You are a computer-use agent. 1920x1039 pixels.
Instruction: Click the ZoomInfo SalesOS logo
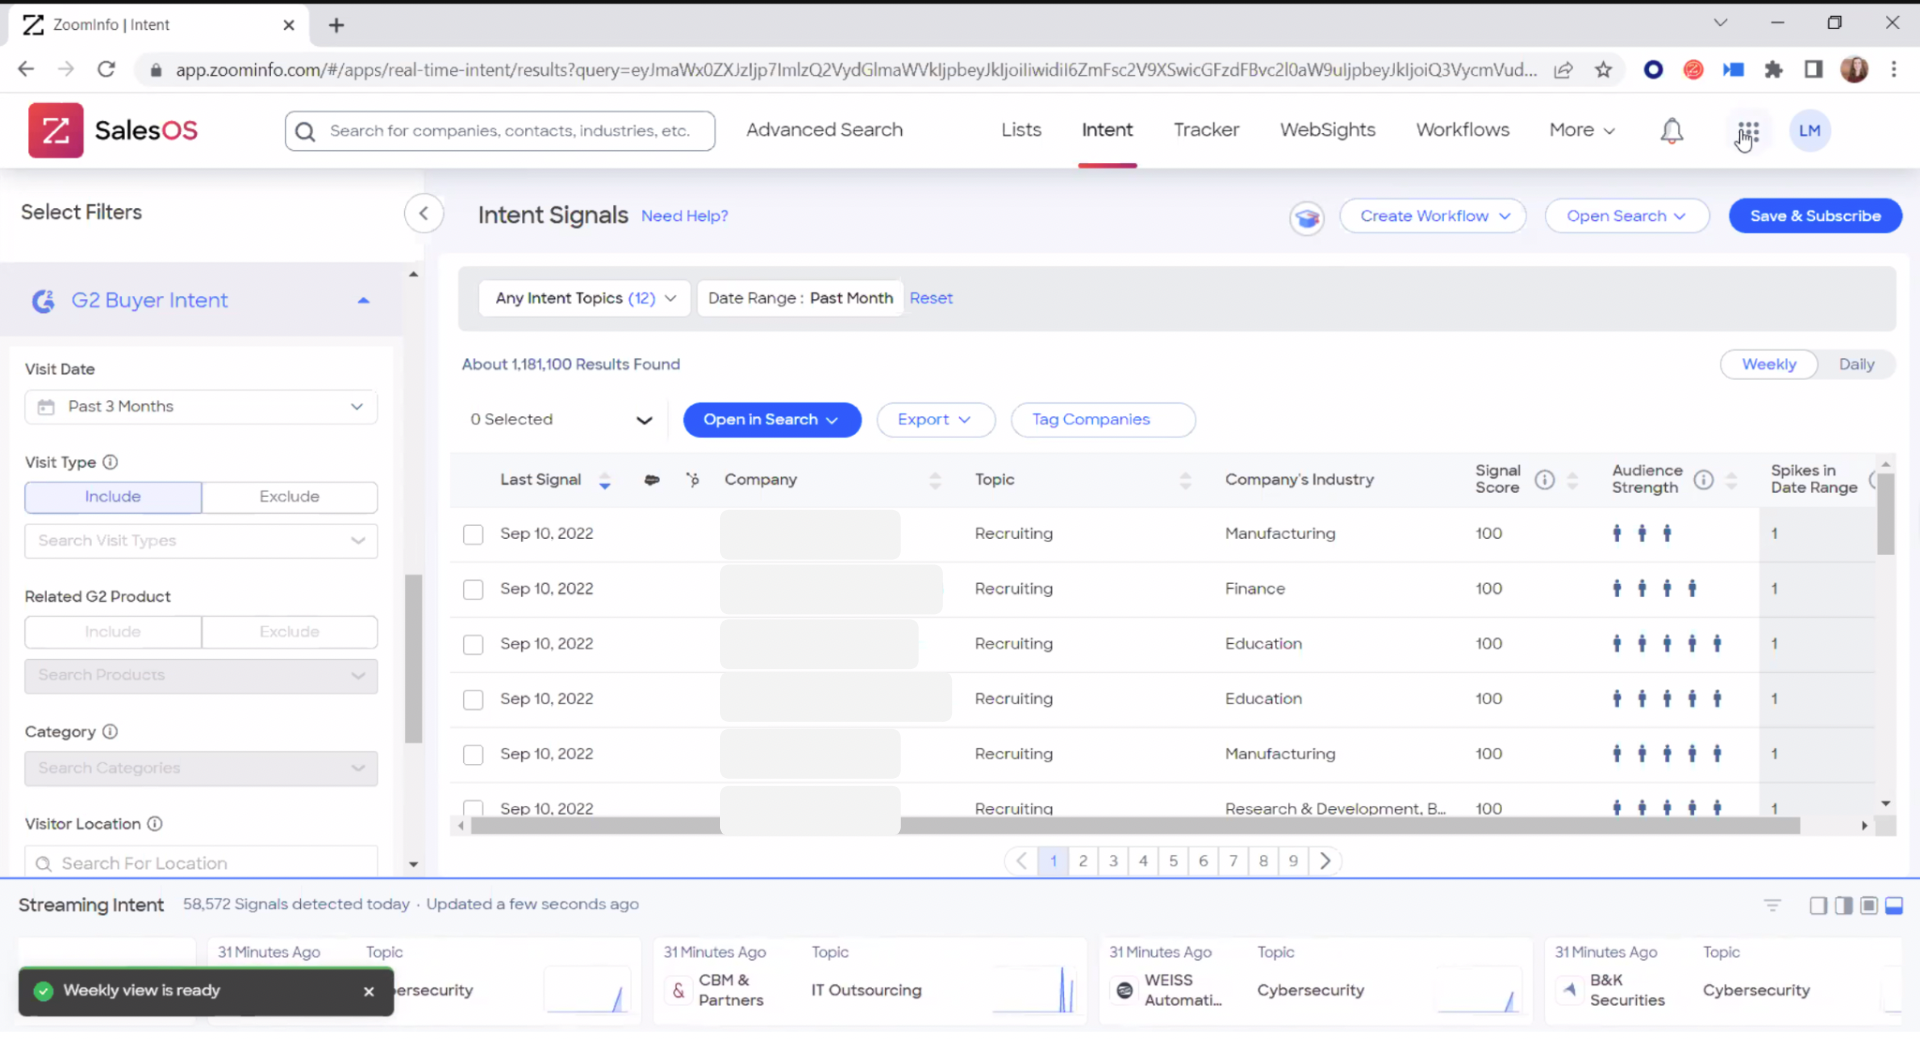[x=113, y=130]
